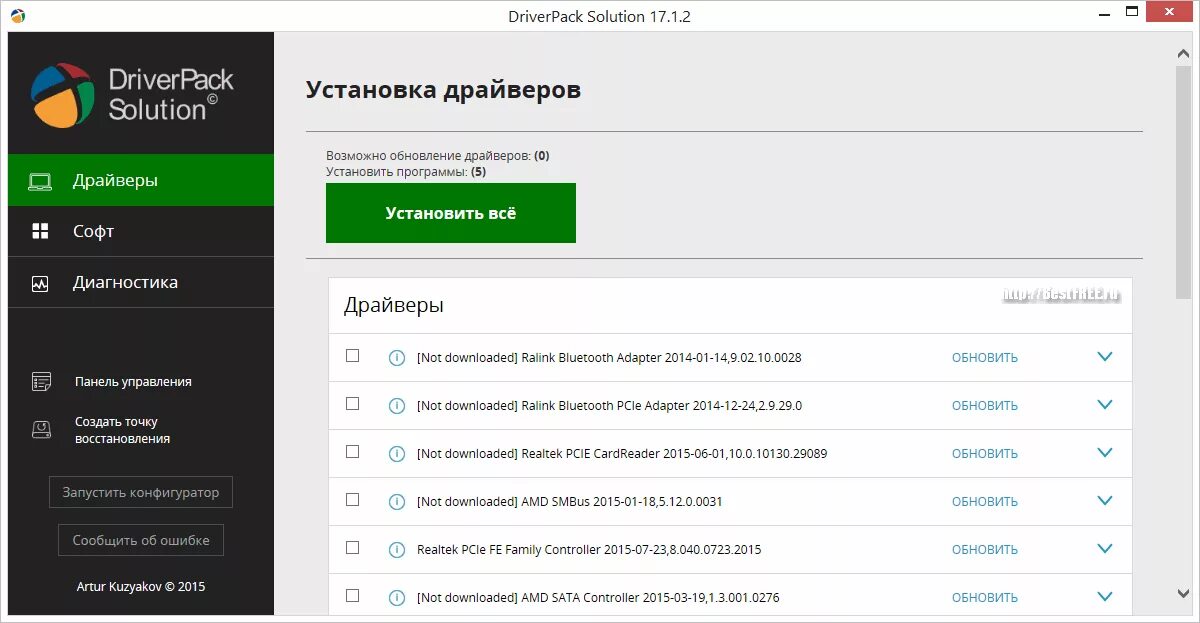Click Ralink Bluetooth PCIe Adapter 2014-12-24 text
Screen dimensions: 1200x623
609,406
